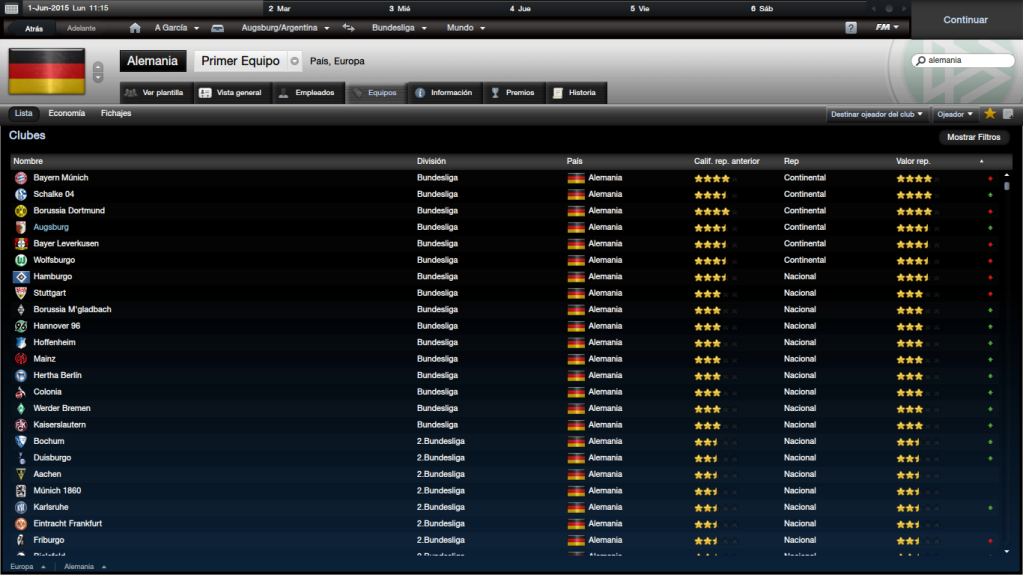Expand the Bundesliga dropdown in navigation bar

tap(399, 28)
